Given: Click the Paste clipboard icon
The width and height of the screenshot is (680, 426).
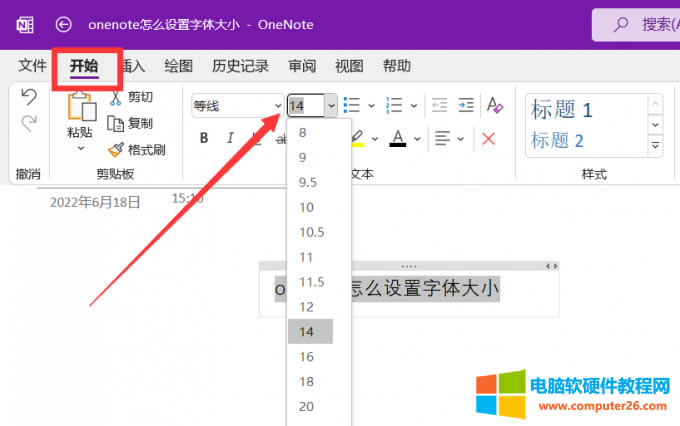Looking at the screenshot, I should tap(80, 108).
